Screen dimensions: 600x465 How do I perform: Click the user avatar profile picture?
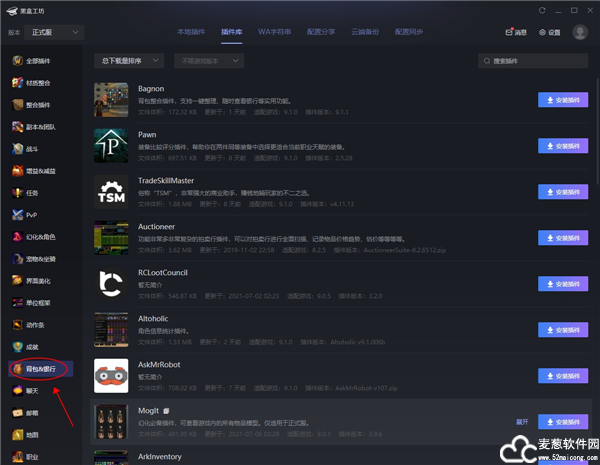point(580,32)
